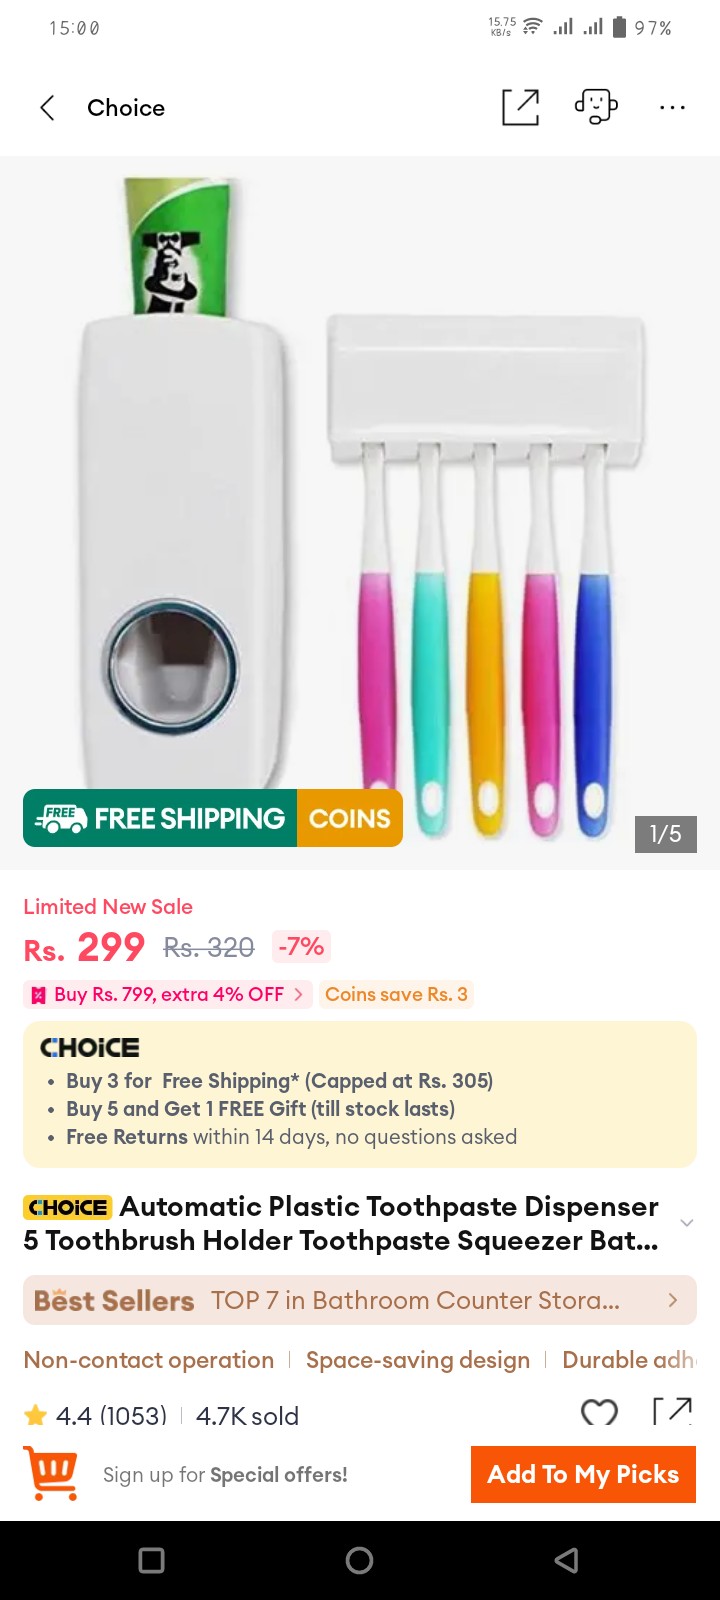Image resolution: width=720 pixels, height=1600 pixels.
Task: Tap Android home navigation button
Action: pos(359,1560)
